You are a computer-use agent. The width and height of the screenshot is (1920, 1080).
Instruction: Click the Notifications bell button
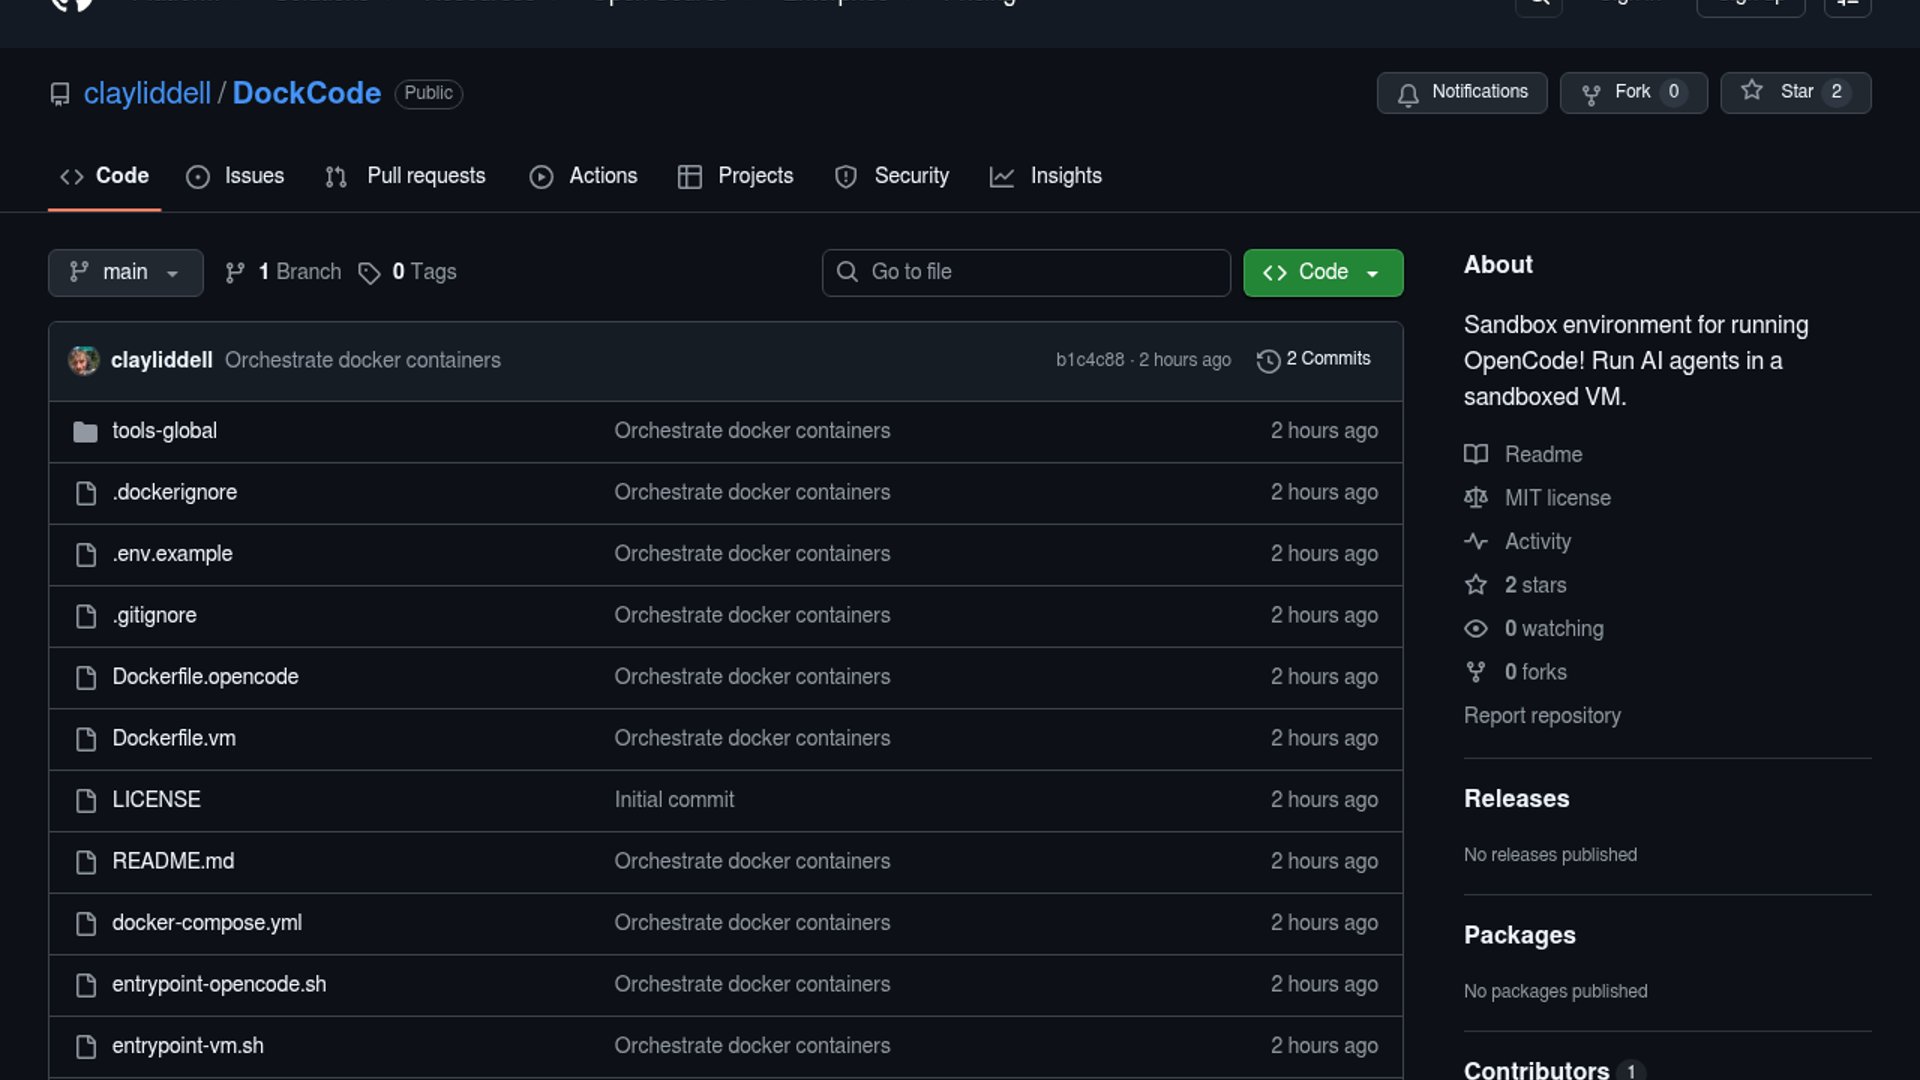pos(1461,93)
